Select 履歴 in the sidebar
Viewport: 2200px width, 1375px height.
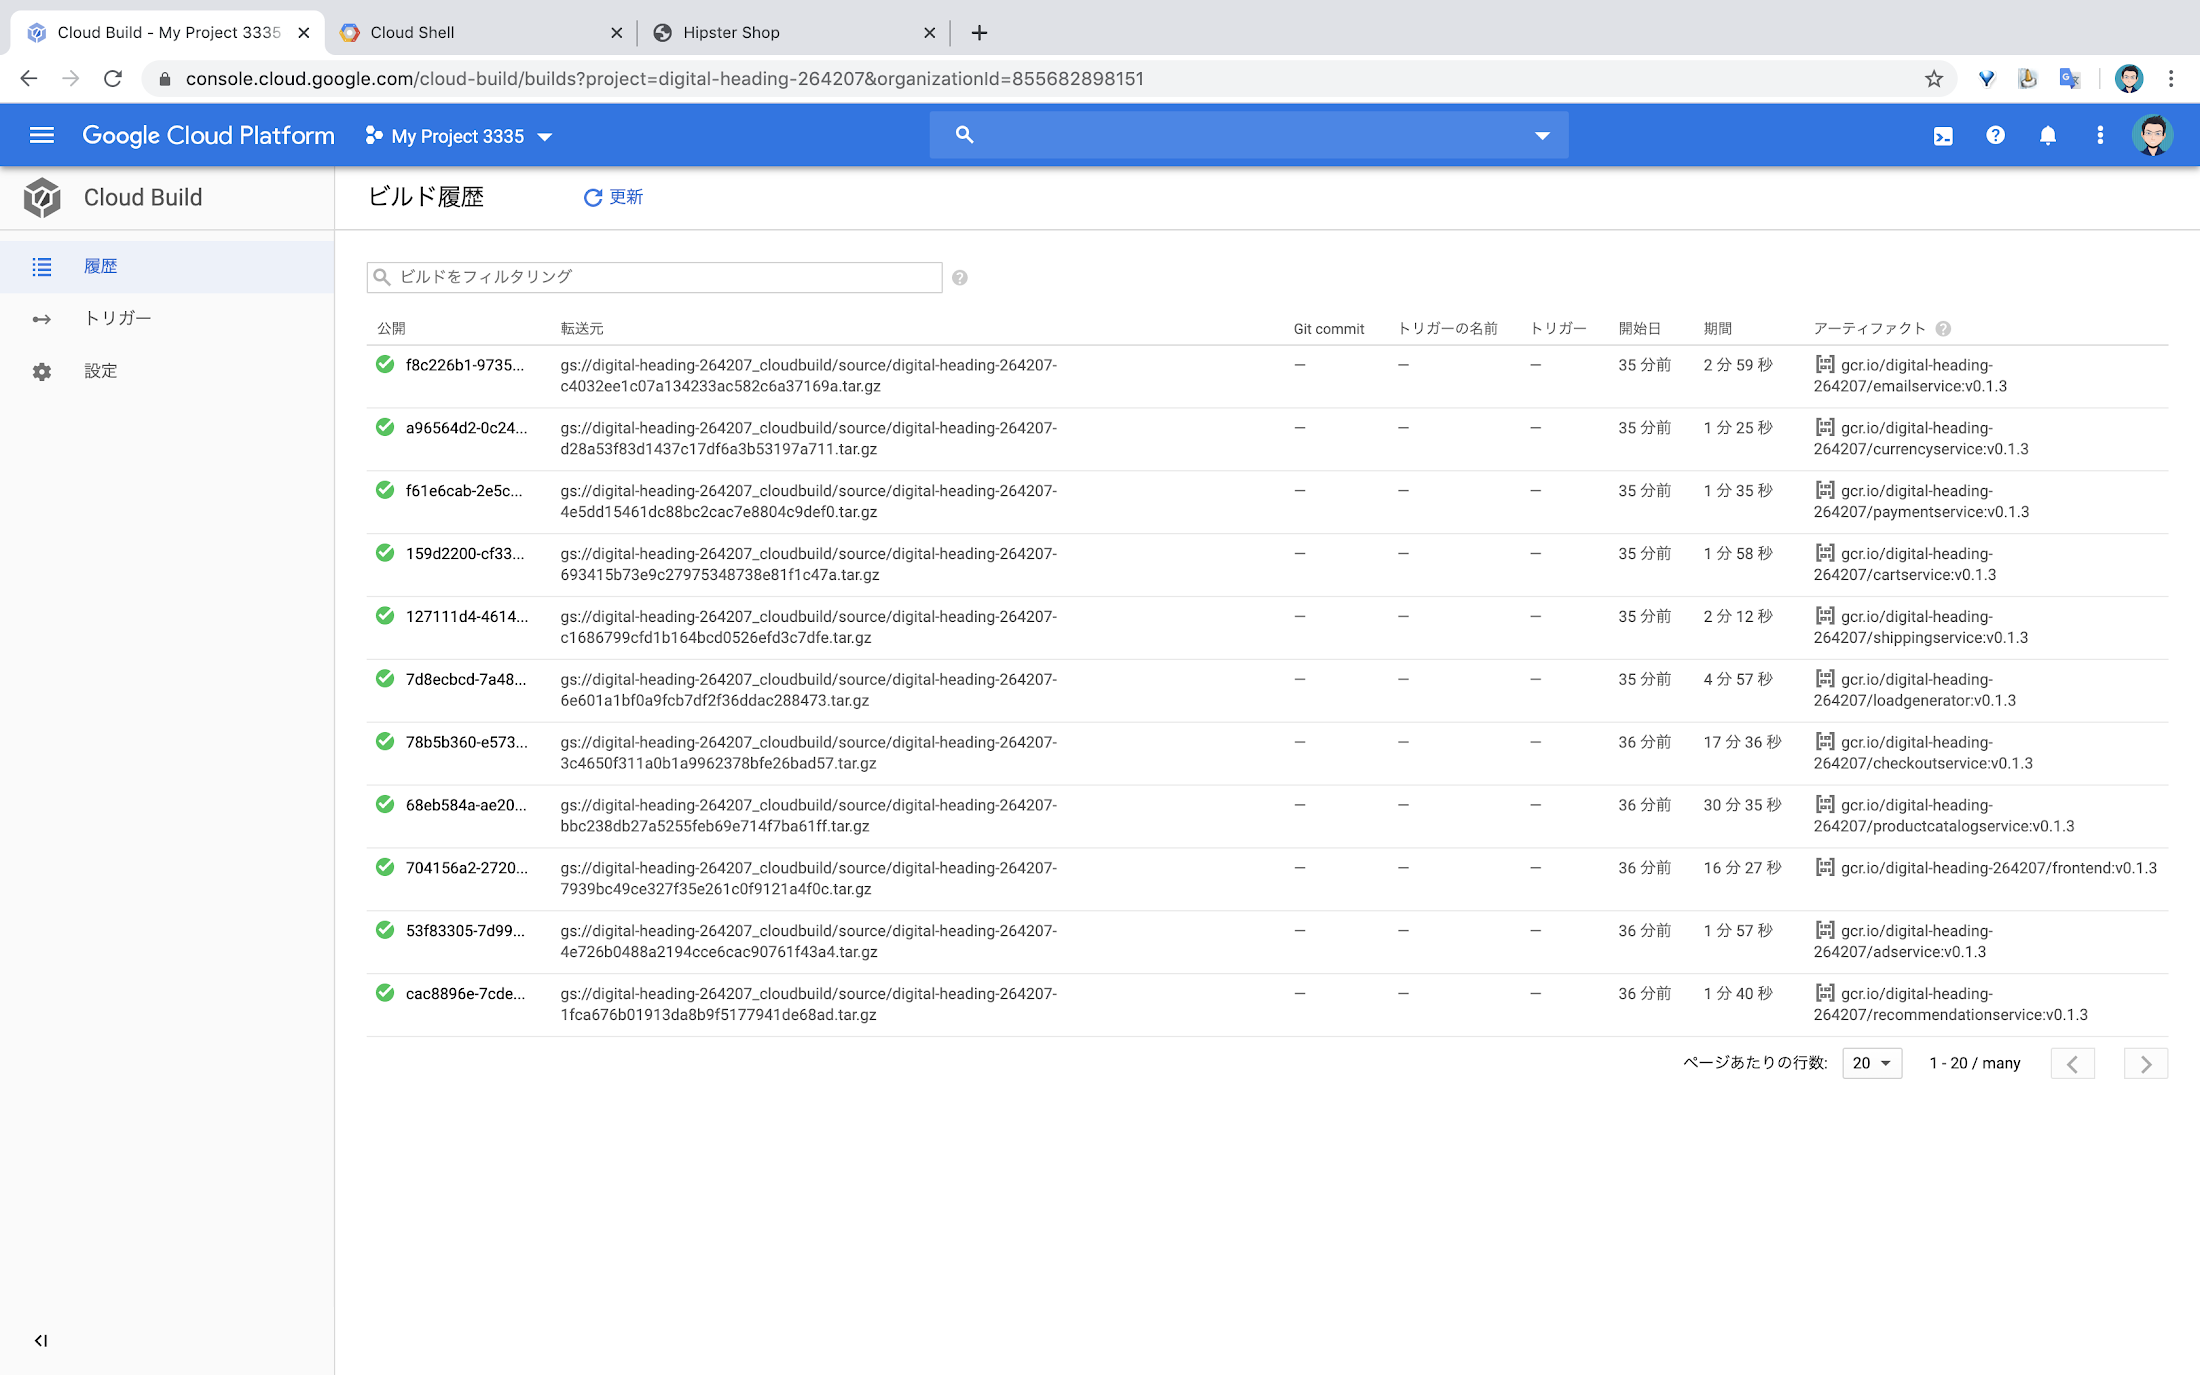click(x=167, y=267)
